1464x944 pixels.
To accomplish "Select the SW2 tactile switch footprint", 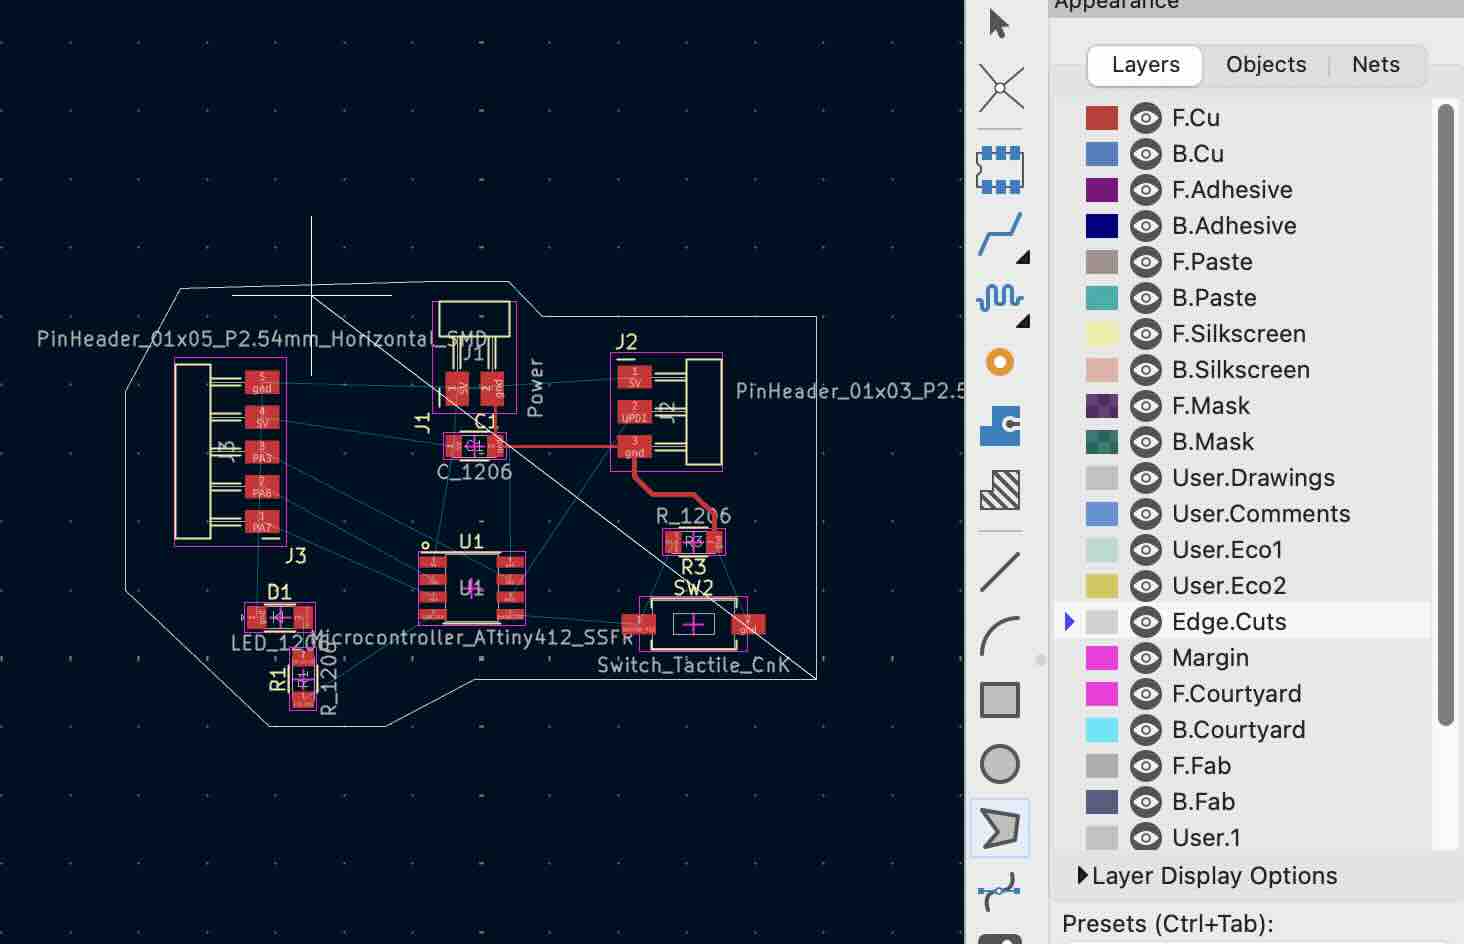I will pos(693,624).
